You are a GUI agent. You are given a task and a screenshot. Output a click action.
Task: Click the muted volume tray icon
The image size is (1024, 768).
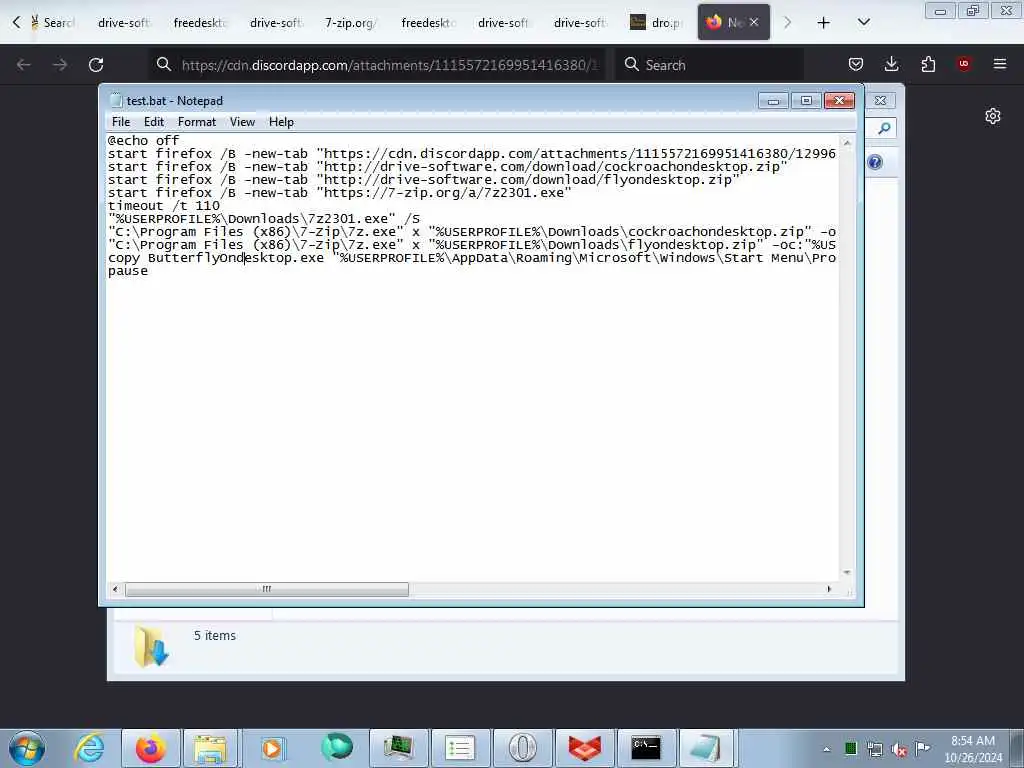point(899,750)
